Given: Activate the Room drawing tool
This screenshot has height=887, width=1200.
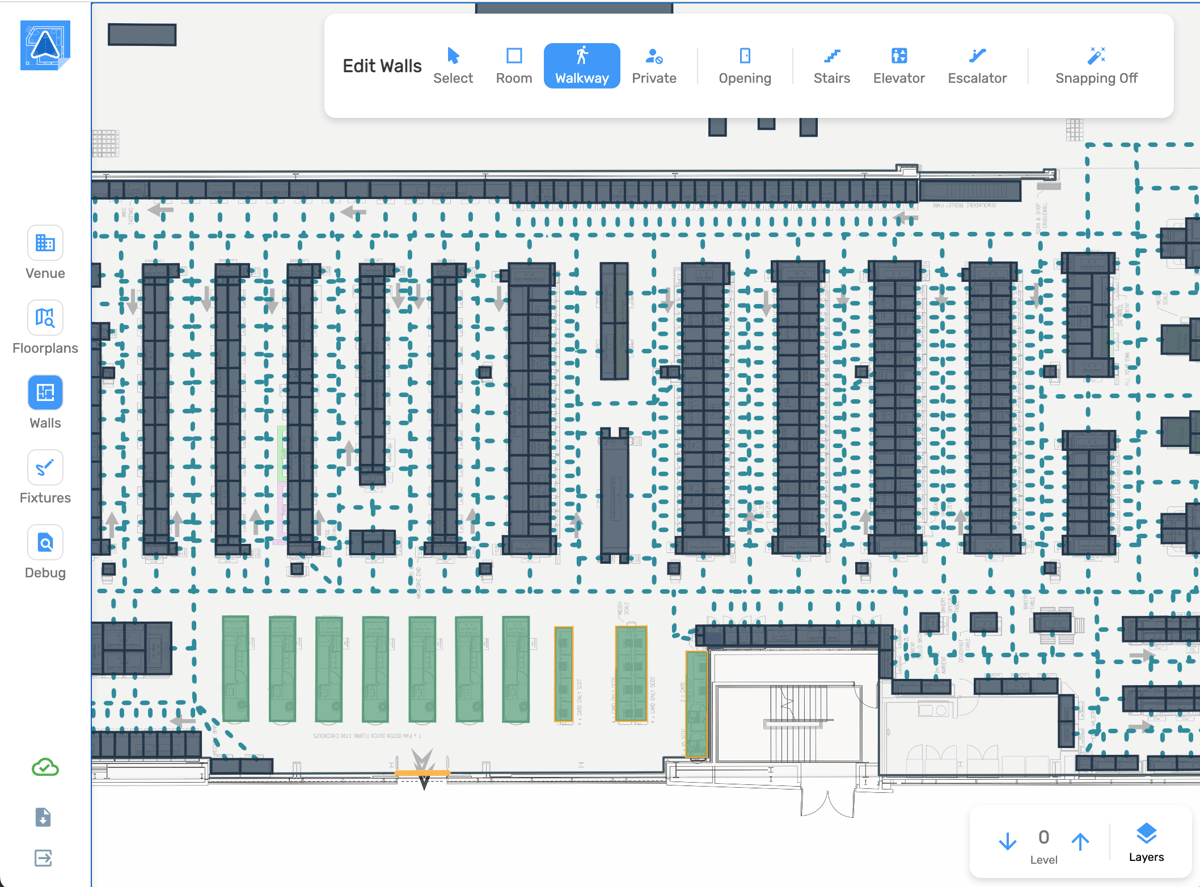Looking at the screenshot, I should 514,66.
